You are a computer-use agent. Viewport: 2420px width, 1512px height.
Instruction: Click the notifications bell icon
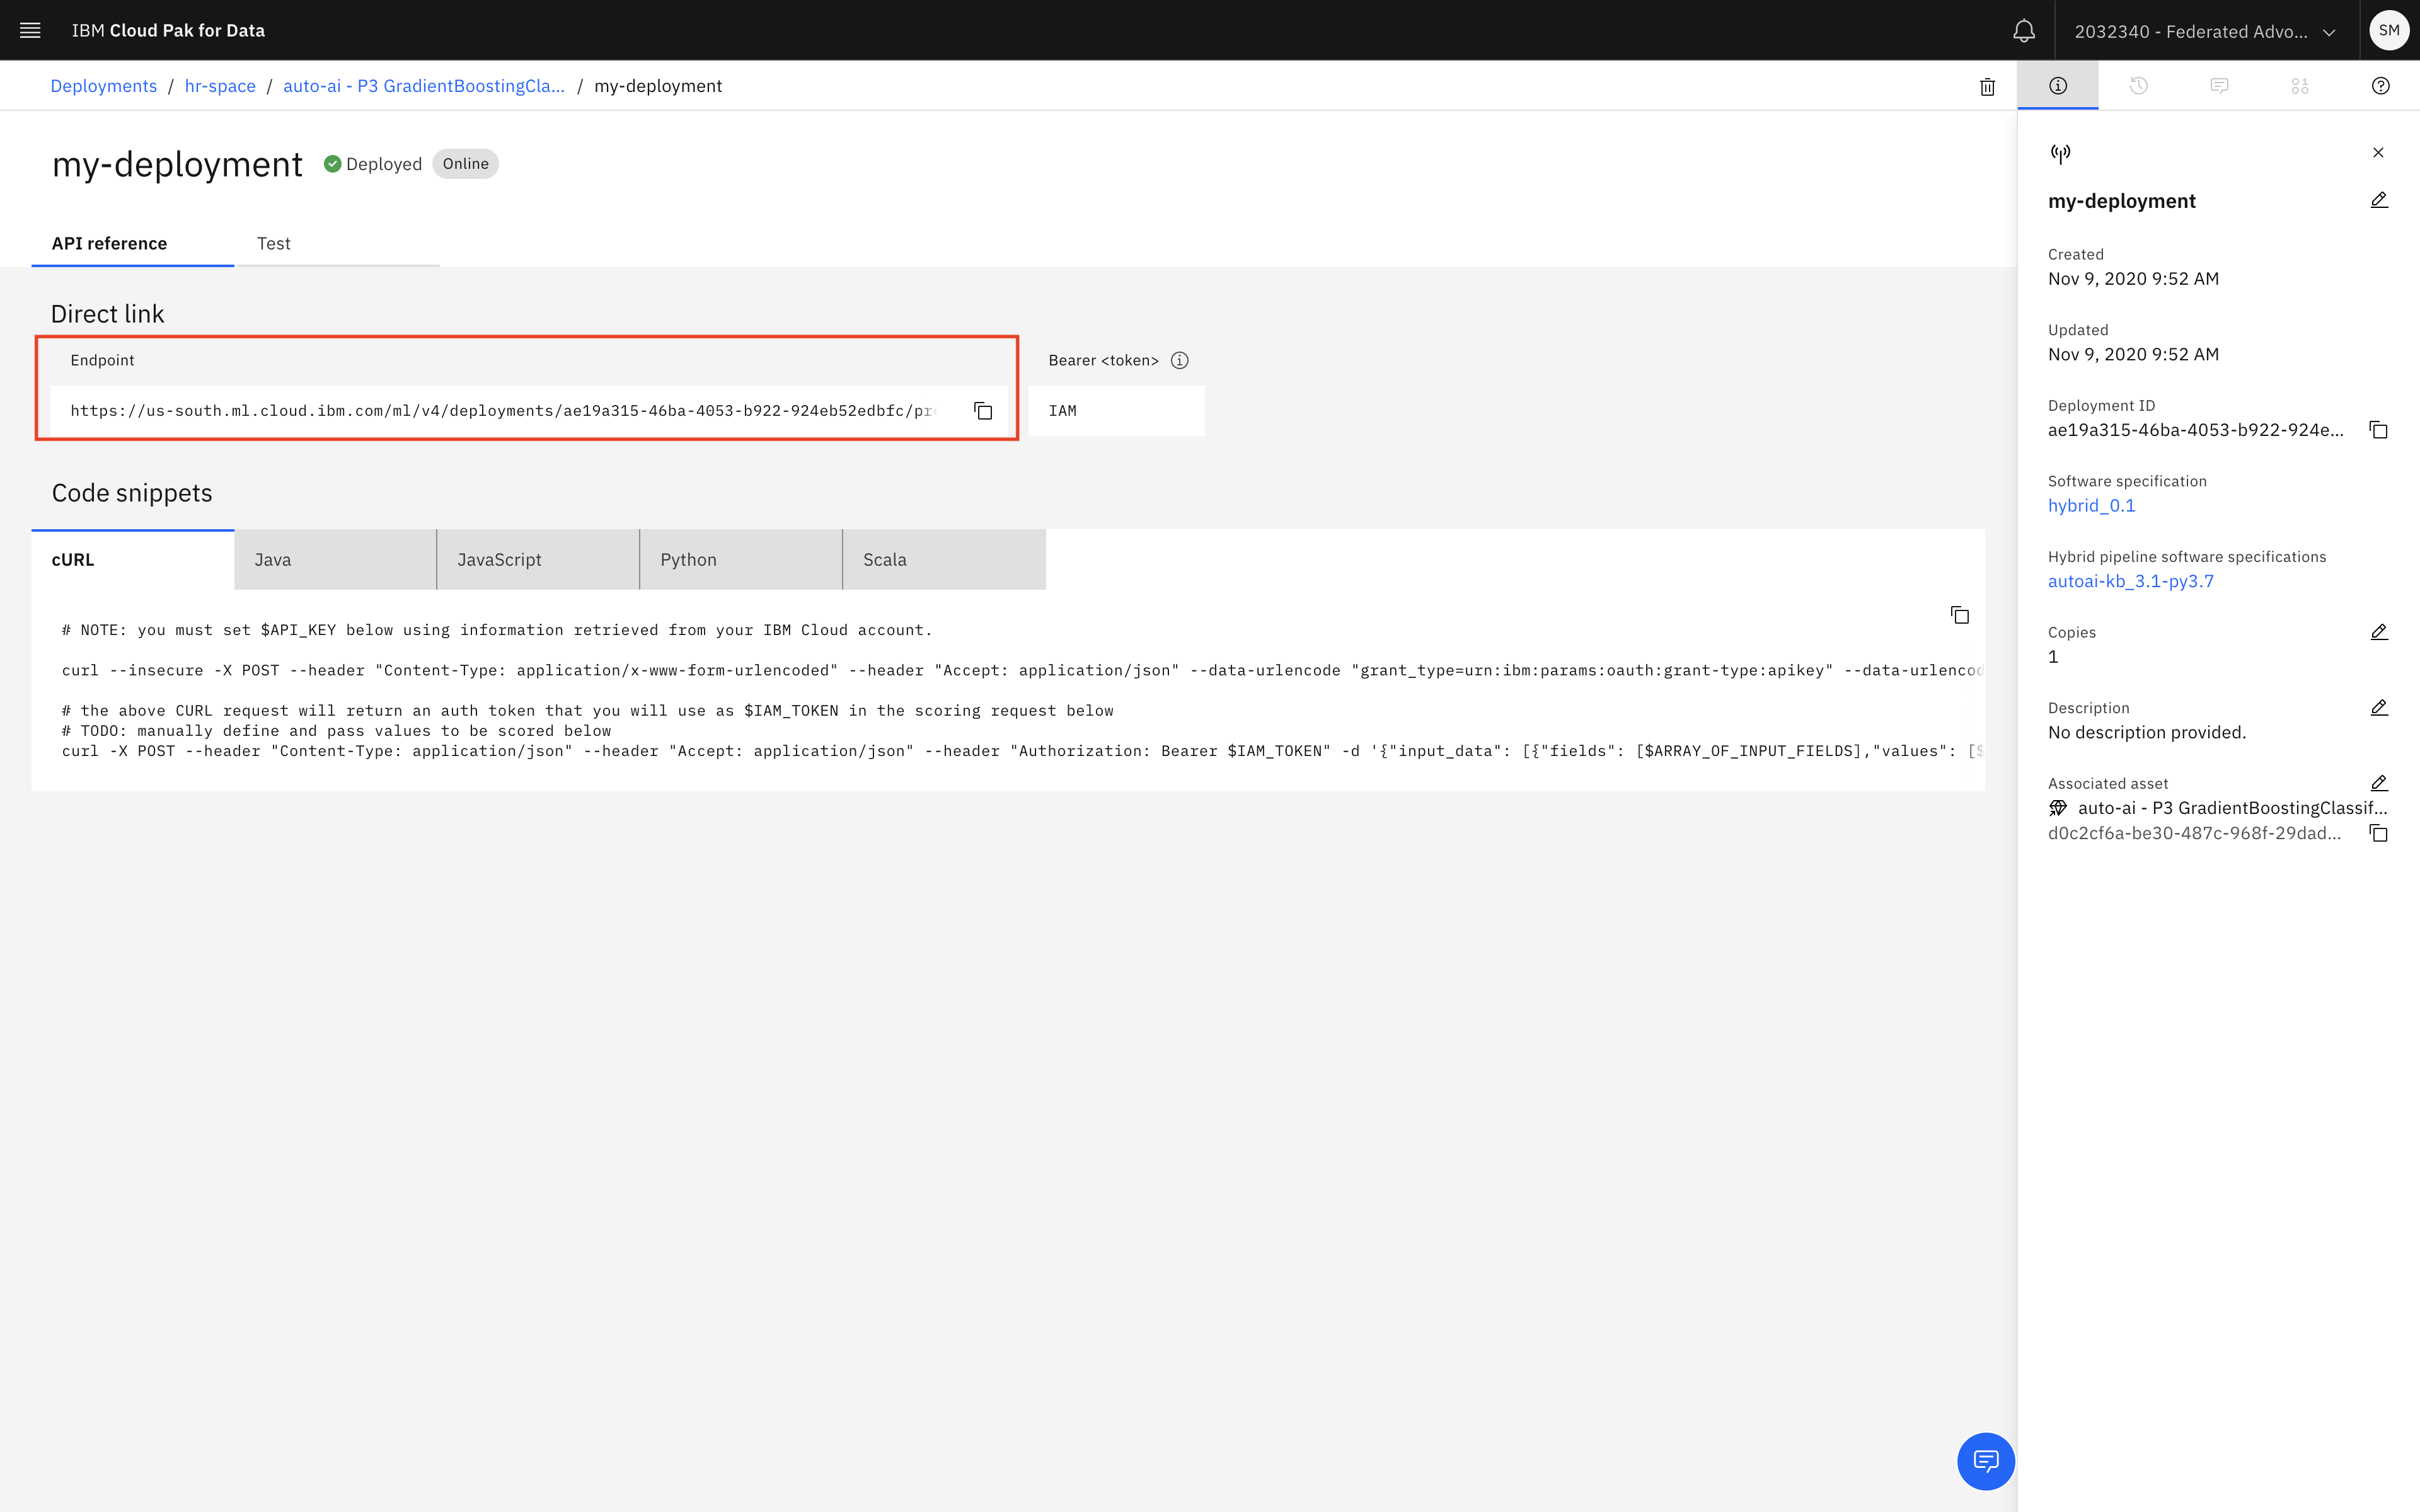point(2023,31)
